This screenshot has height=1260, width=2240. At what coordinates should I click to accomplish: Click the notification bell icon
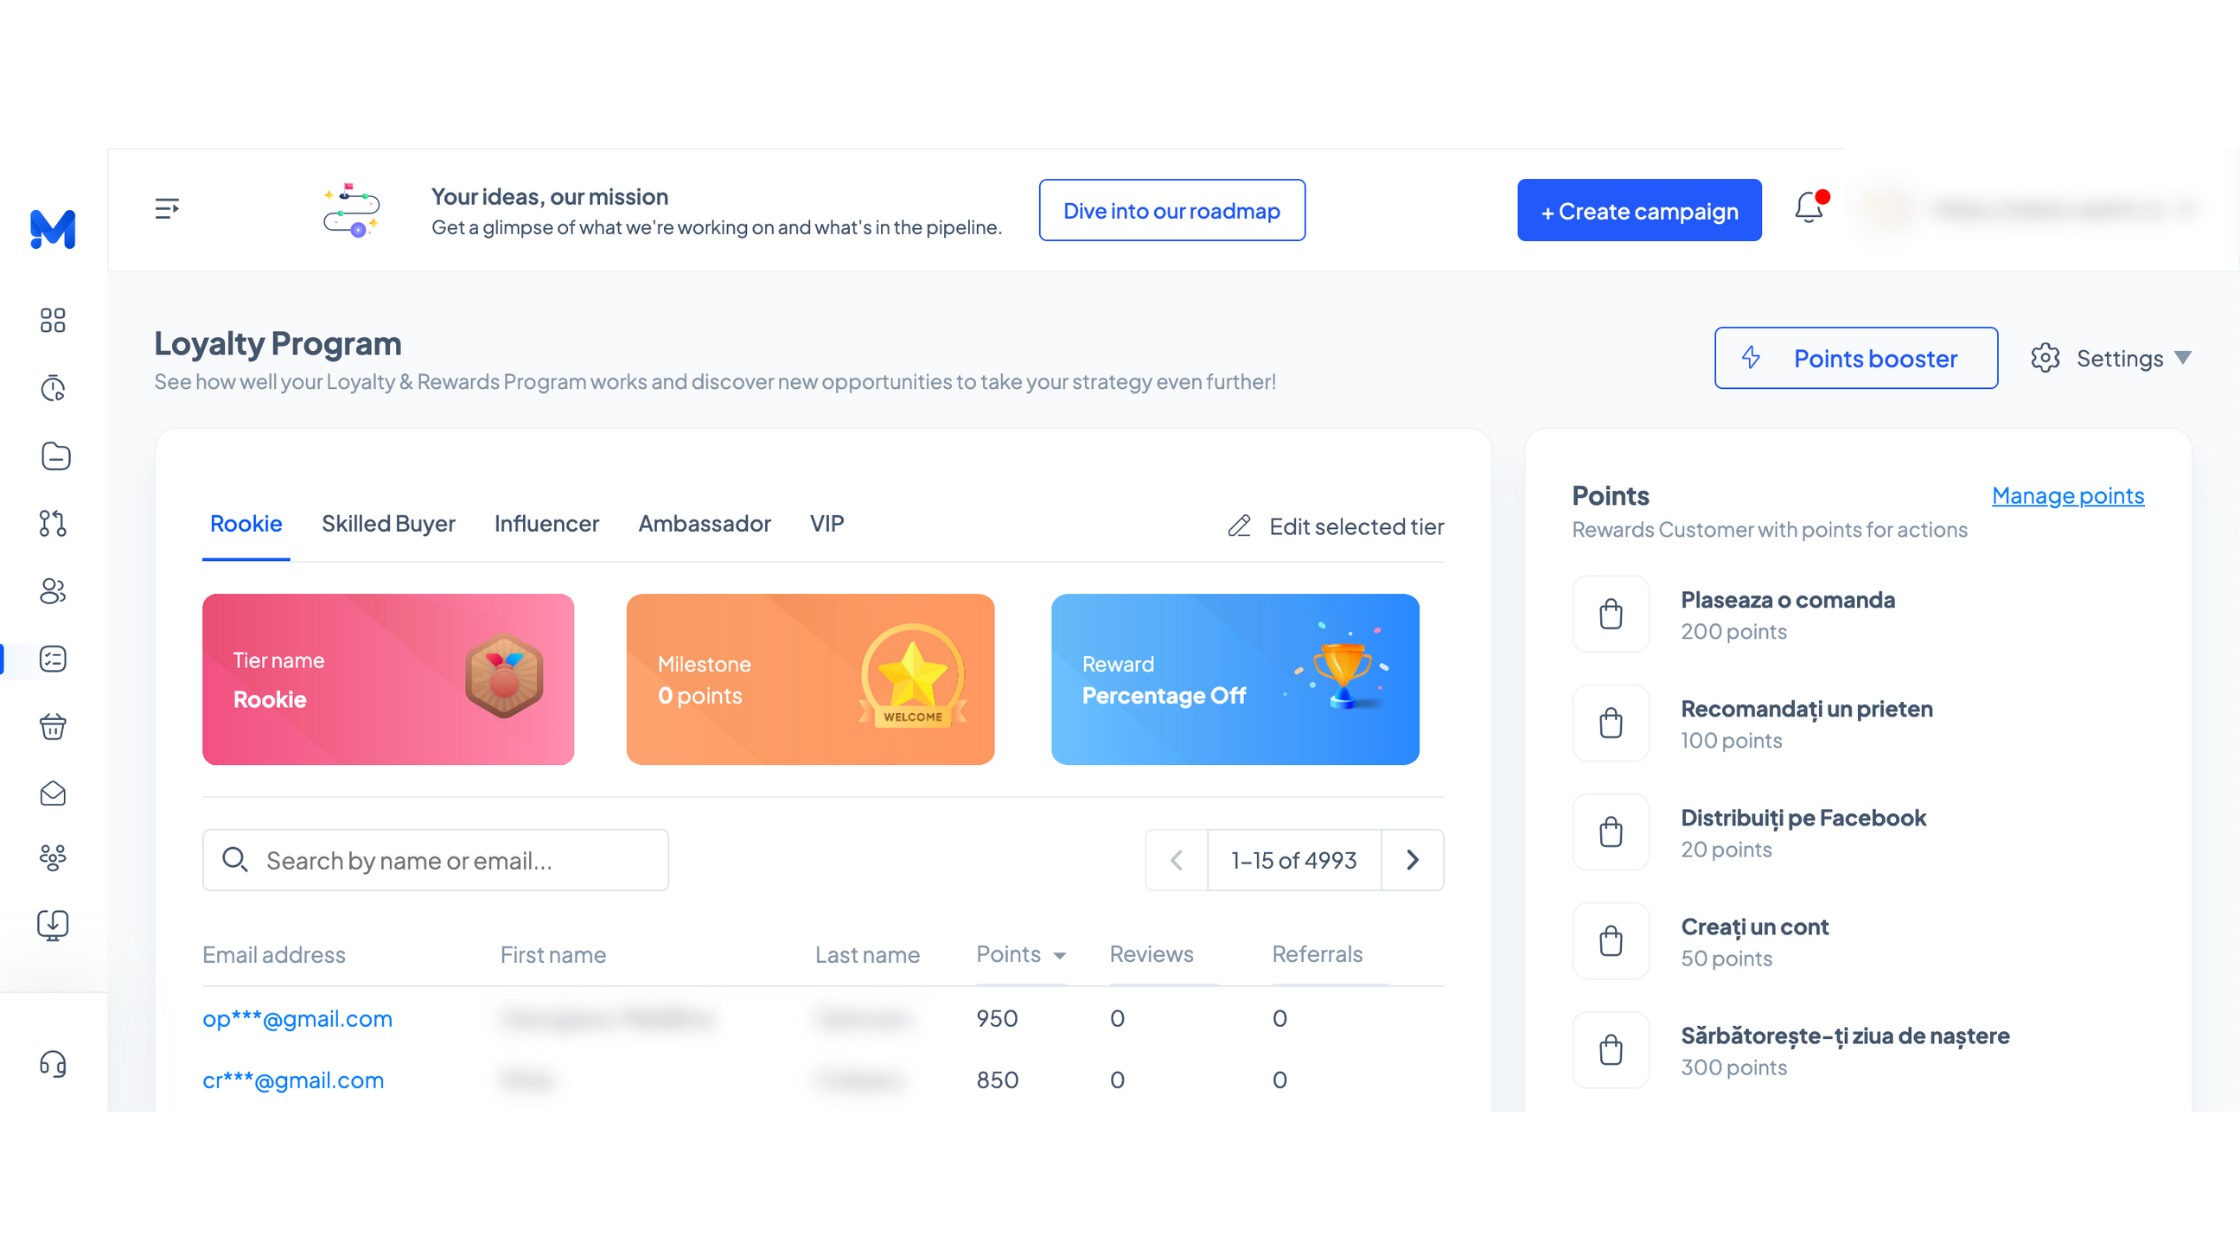tap(1809, 208)
